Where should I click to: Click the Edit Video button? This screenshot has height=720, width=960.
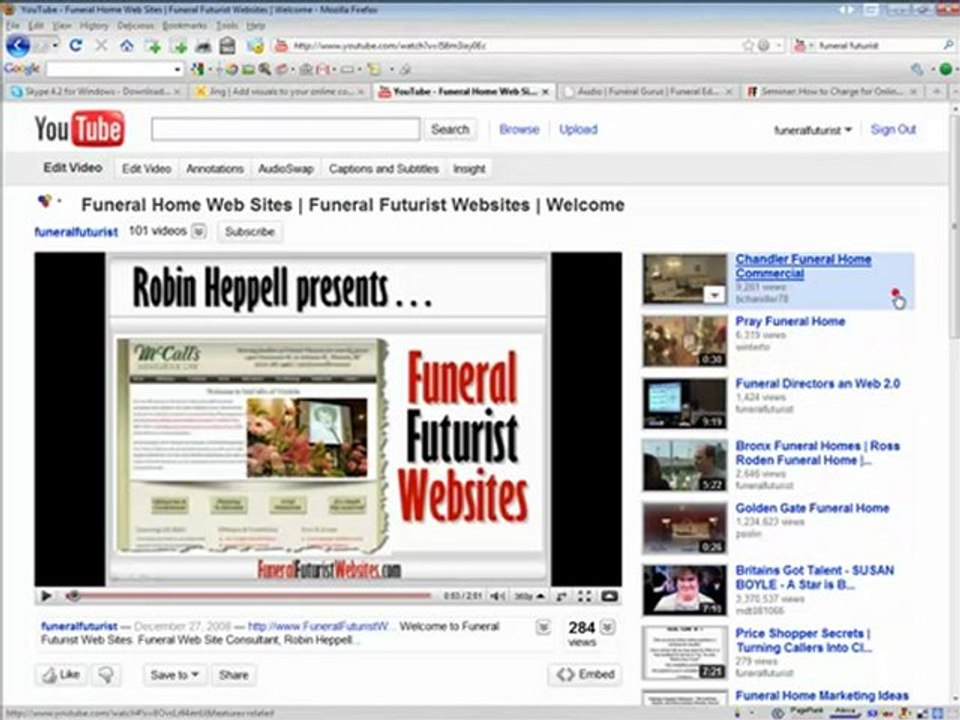tap(146, 168)
